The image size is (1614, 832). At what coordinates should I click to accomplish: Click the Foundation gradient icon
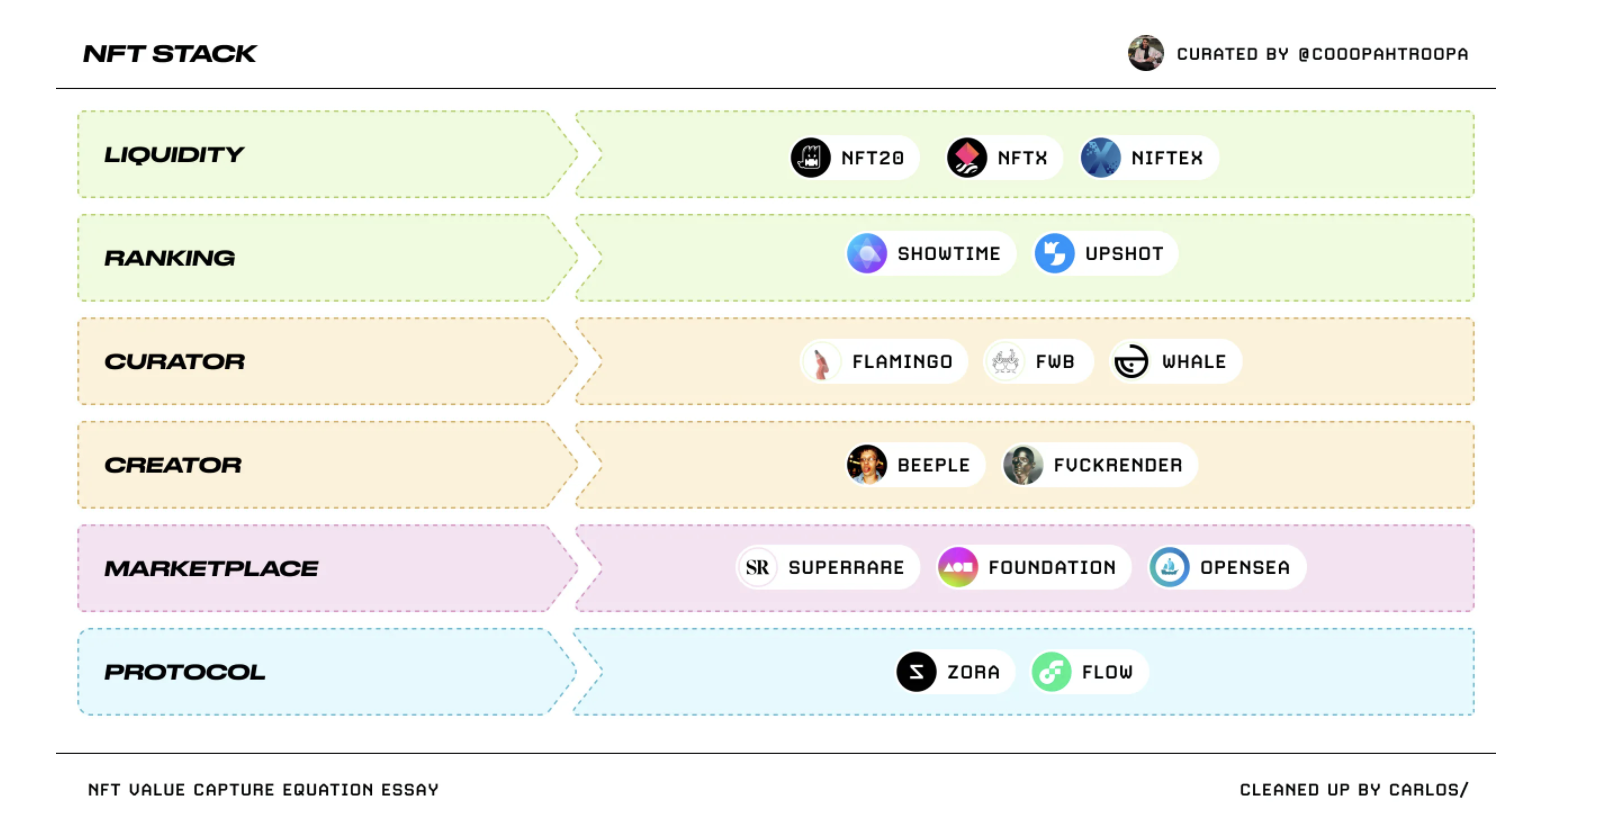(958, 568)
